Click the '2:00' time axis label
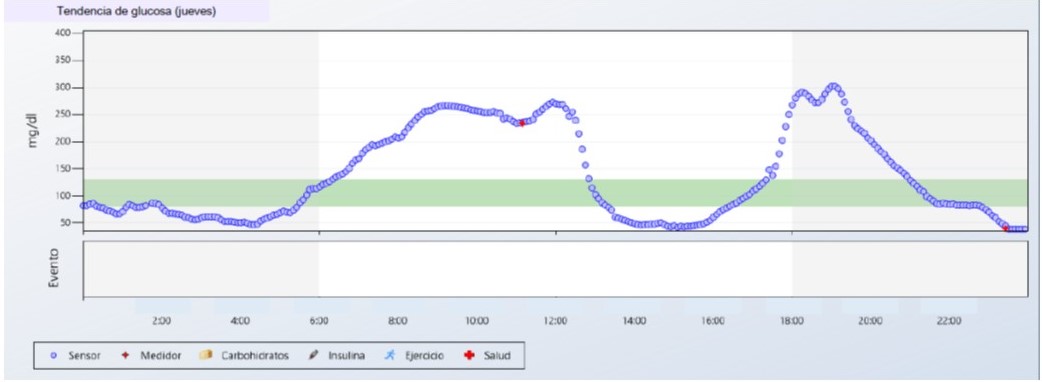The height and width of the screenshot is (382, 1042). pos(161,321)
